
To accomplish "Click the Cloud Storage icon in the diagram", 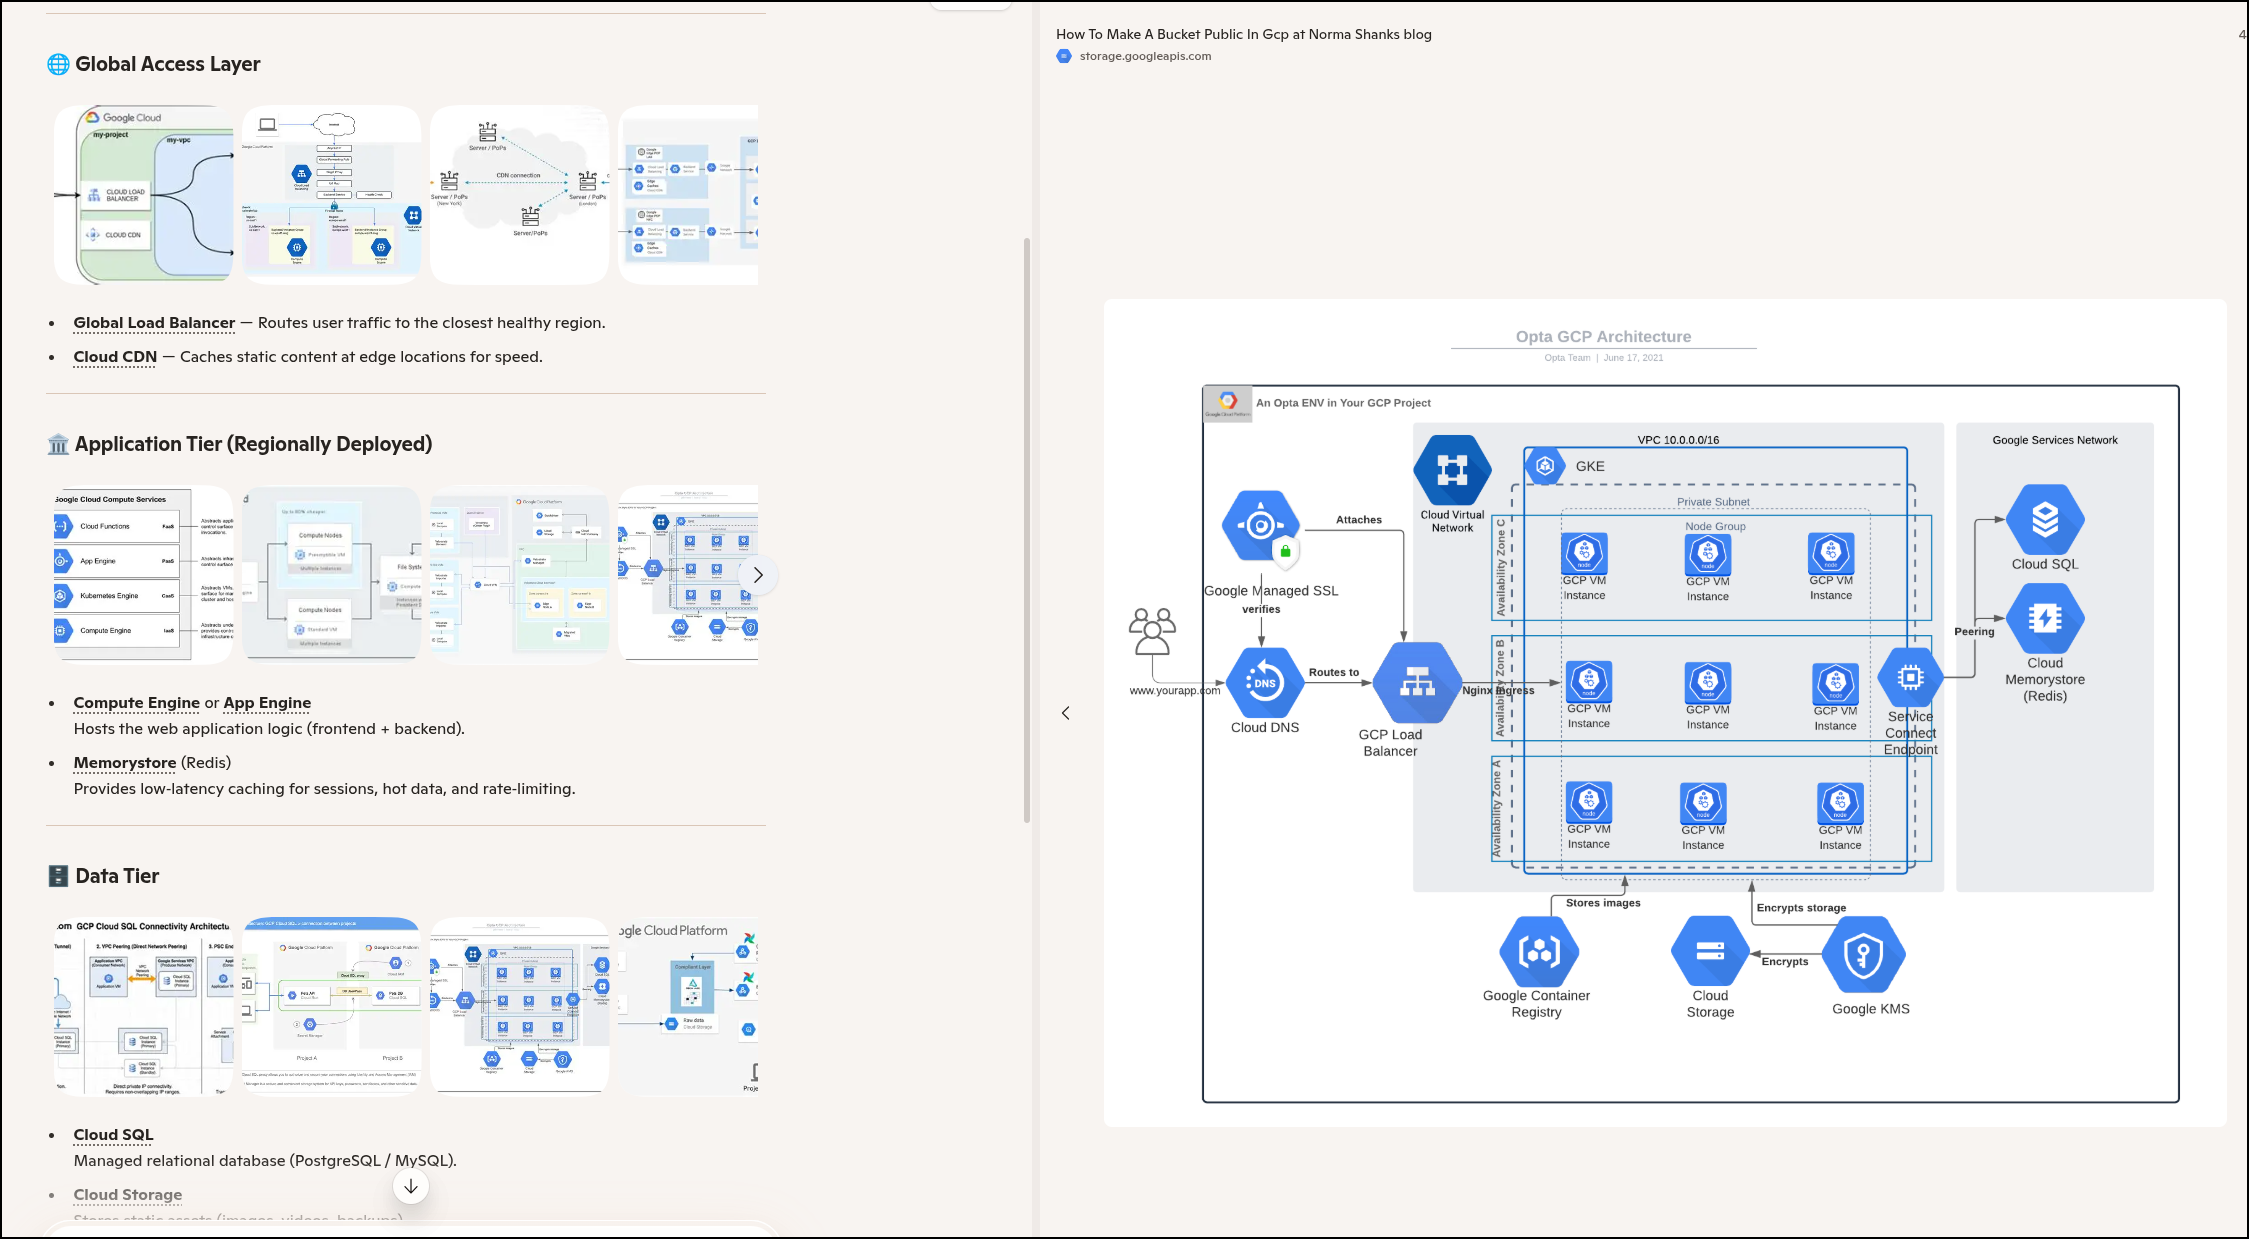I will (x=1710, y=951).
